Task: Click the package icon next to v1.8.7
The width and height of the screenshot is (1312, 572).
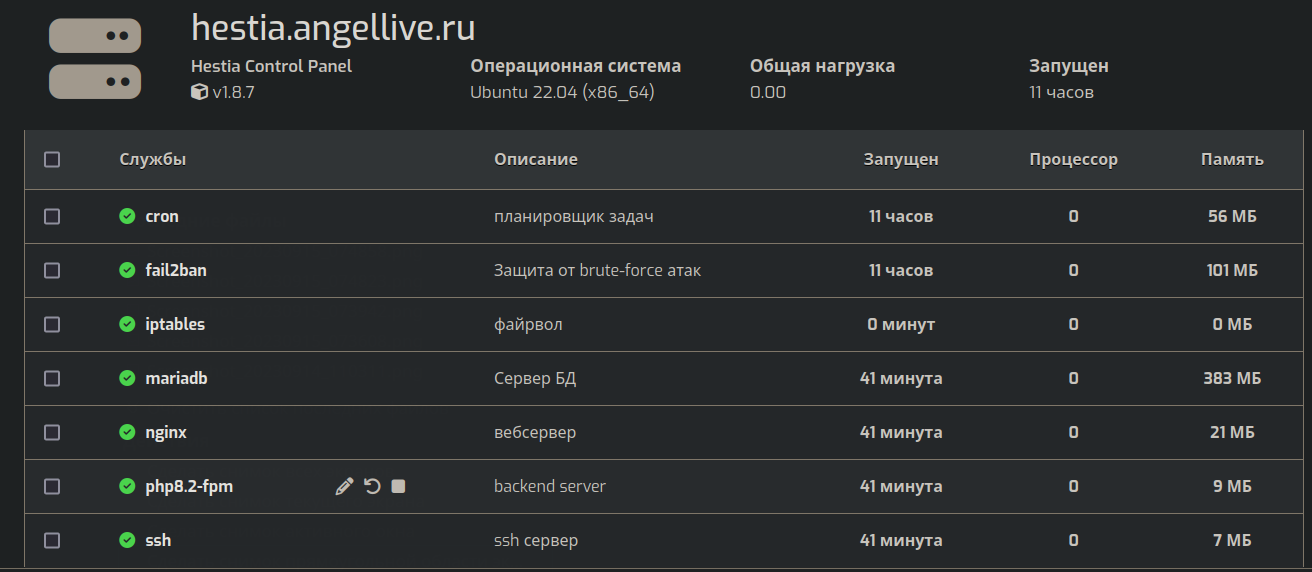Action: tap(199, 92)
